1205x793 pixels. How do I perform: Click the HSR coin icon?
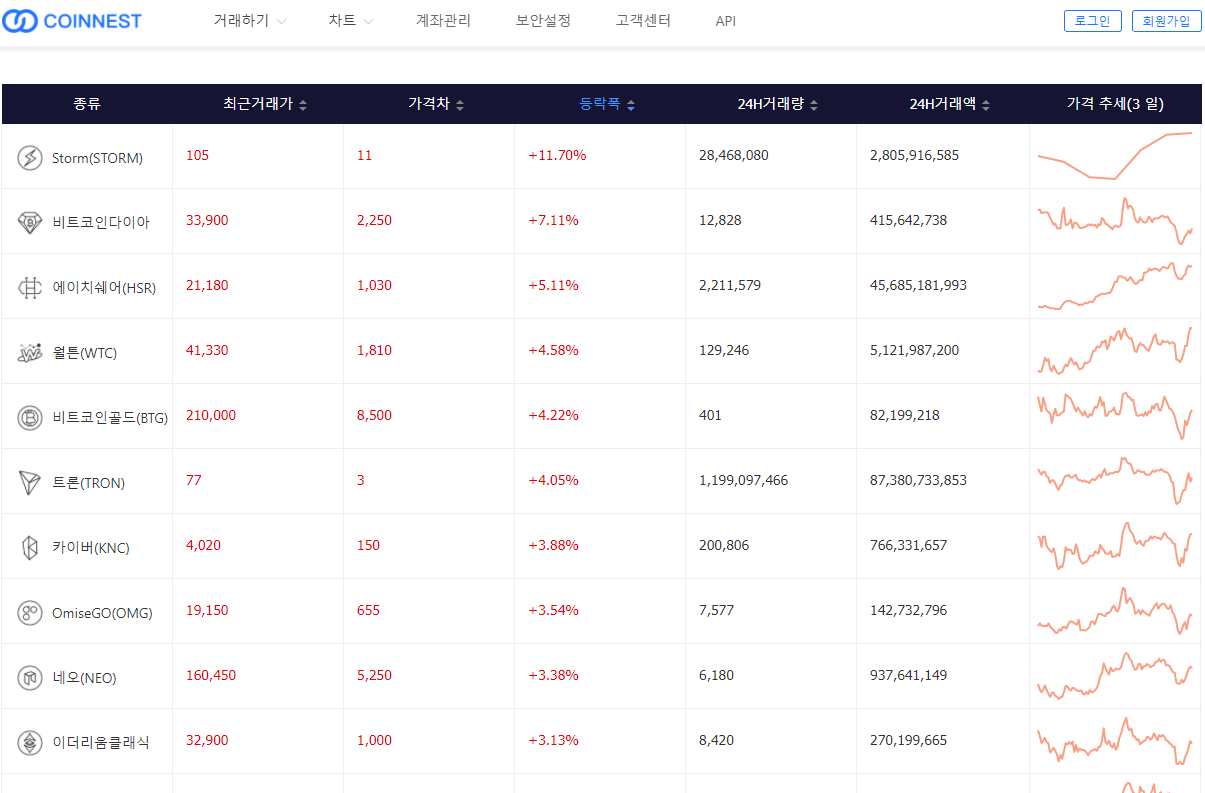(x=30, y=288)
